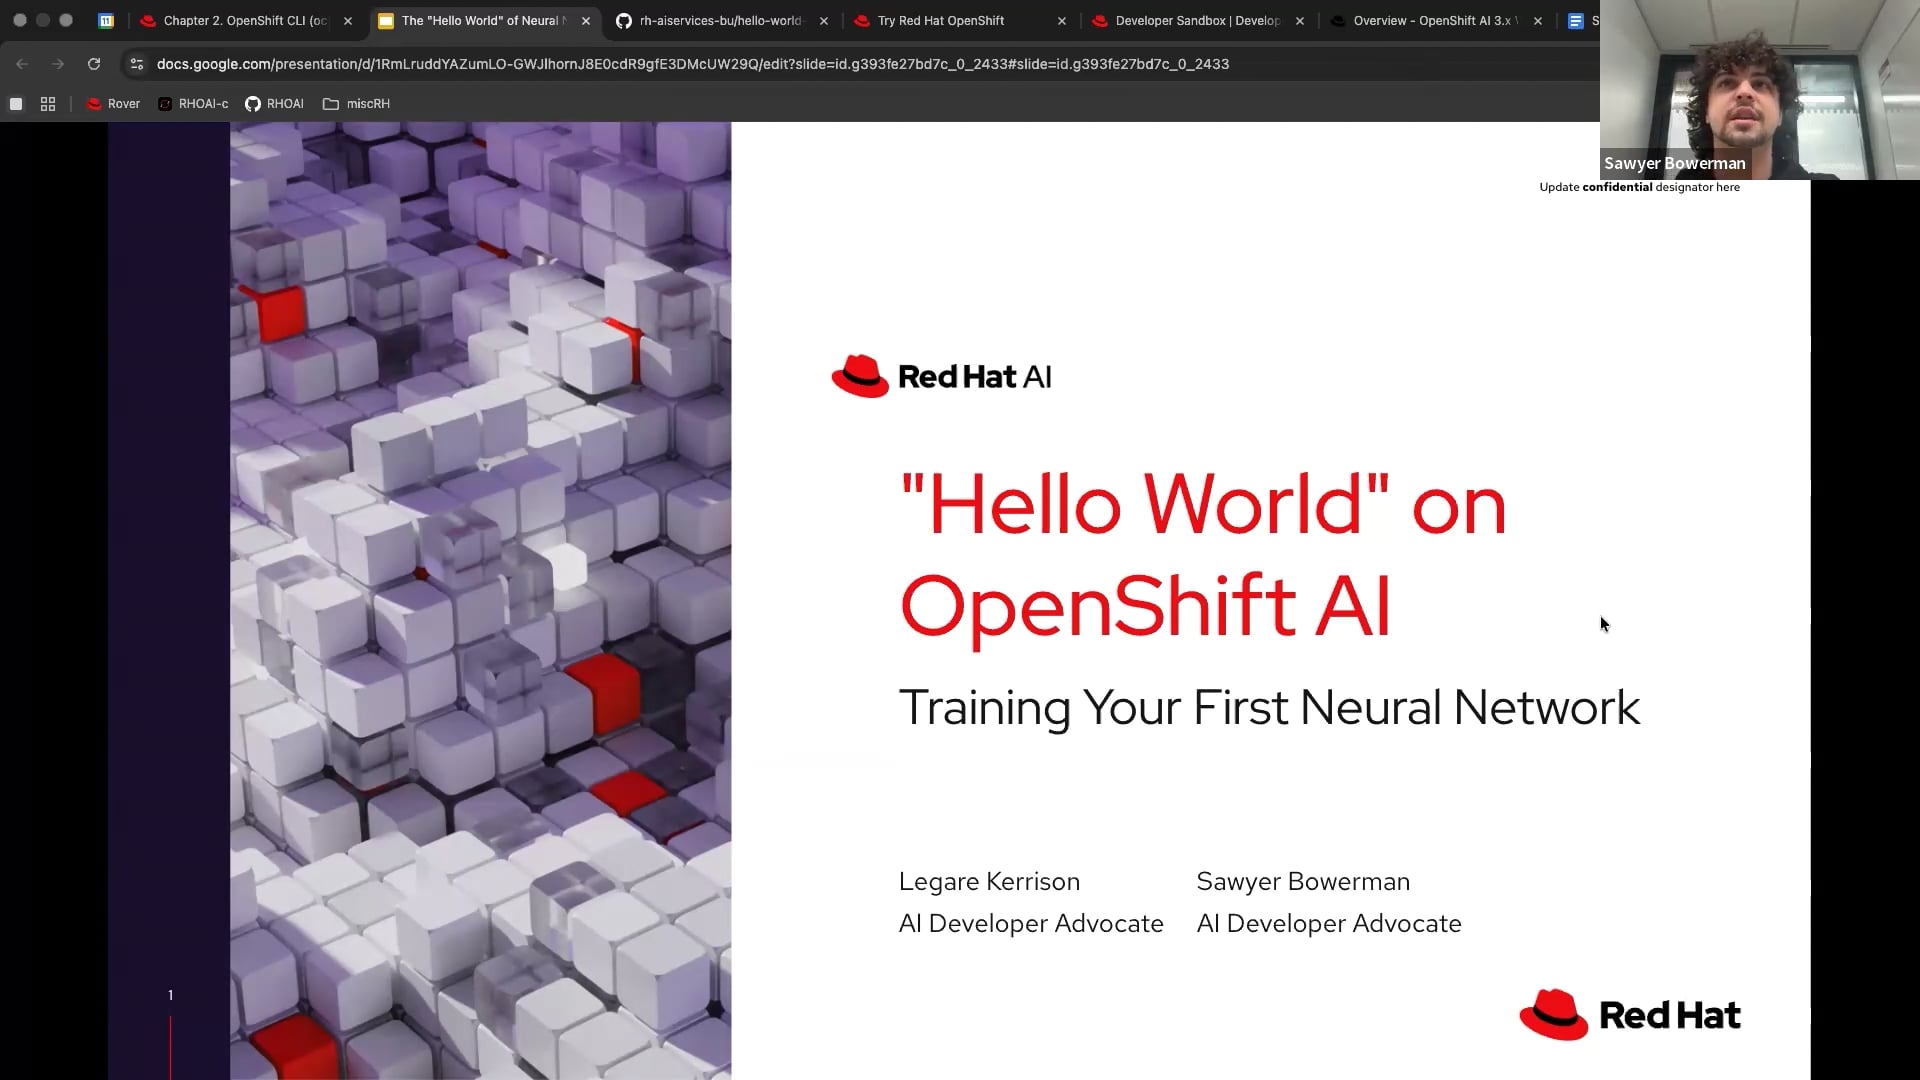
Task: Switch to Chapter 2. OpenShift CLI tab
Action: pos(240,21)
